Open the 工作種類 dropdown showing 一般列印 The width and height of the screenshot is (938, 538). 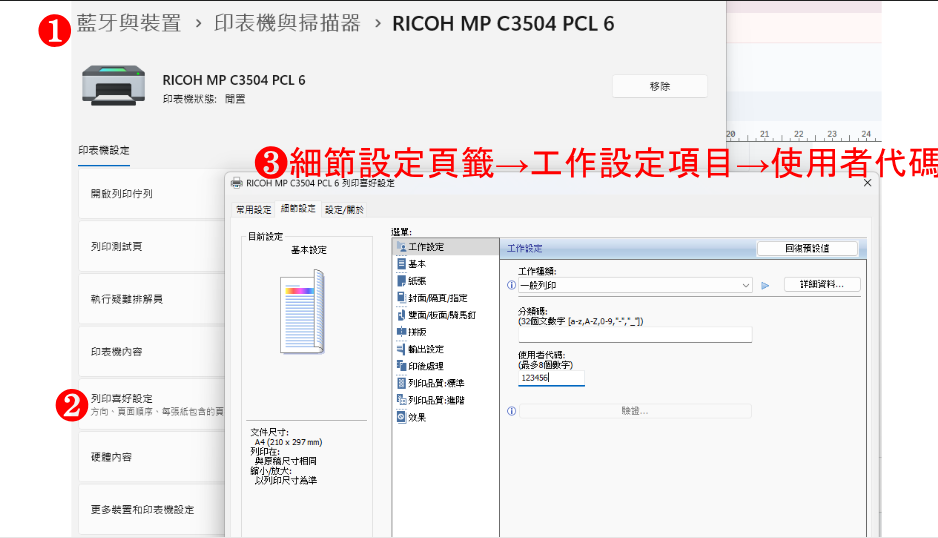pos(635,285)
